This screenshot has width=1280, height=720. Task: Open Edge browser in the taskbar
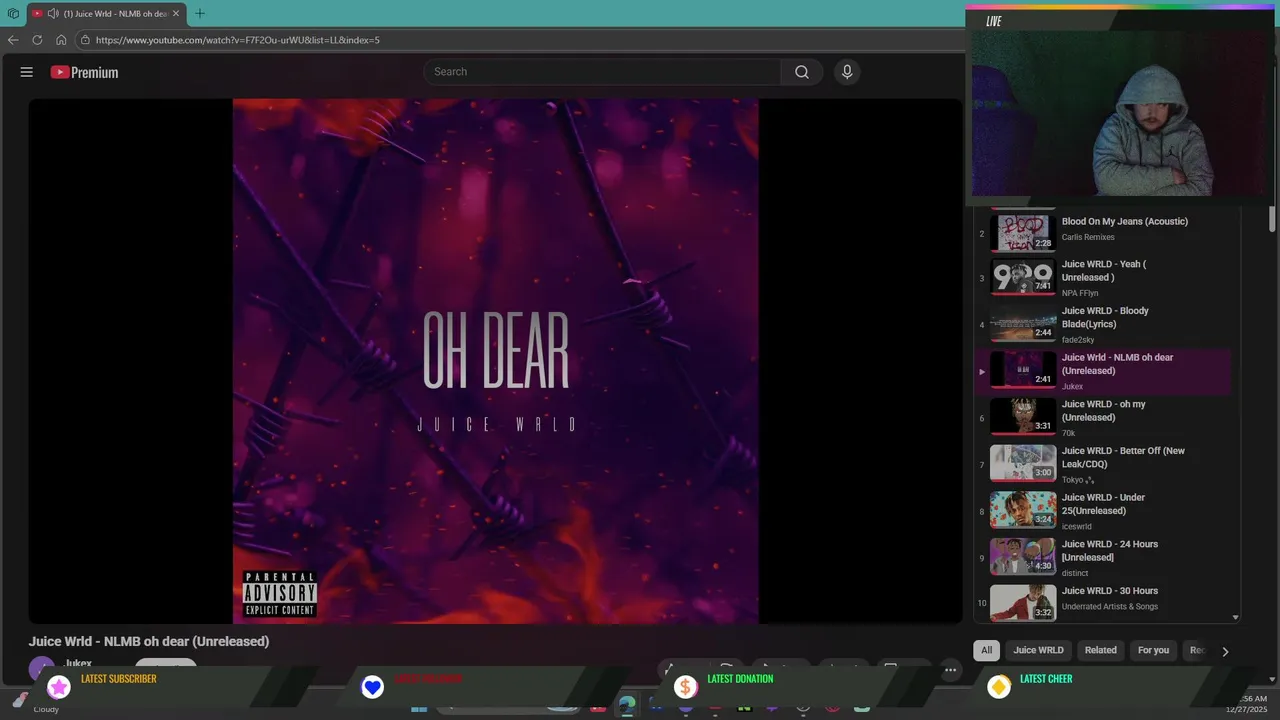(627, 706)
